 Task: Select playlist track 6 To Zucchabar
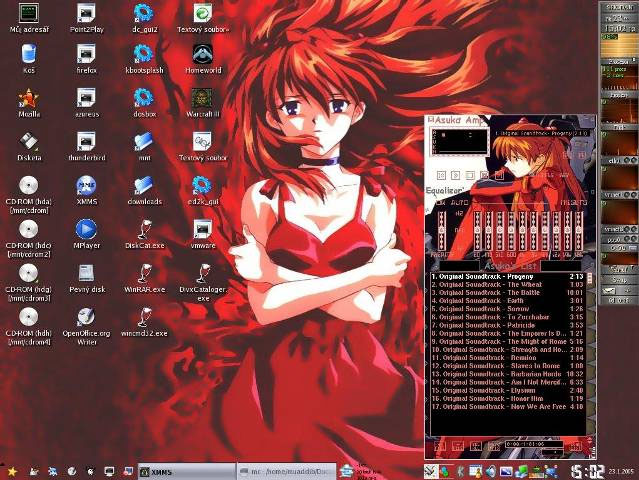tap(507, 317)
